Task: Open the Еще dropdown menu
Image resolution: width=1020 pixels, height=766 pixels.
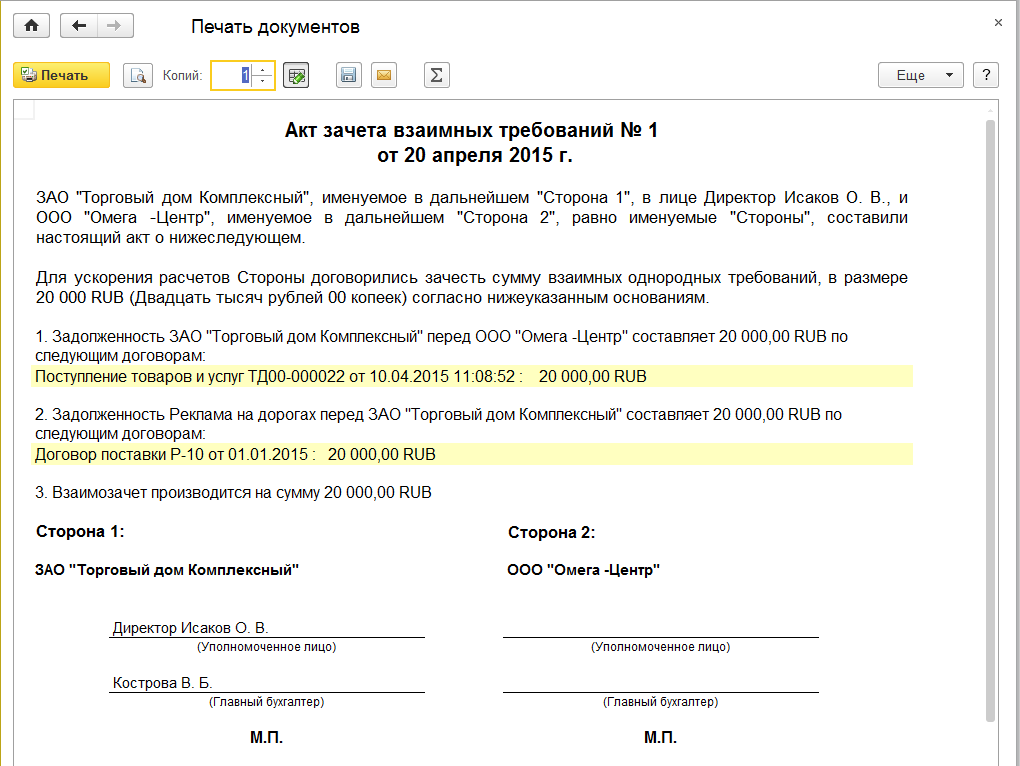Action: pyautogui.click(x=920, y=75)
